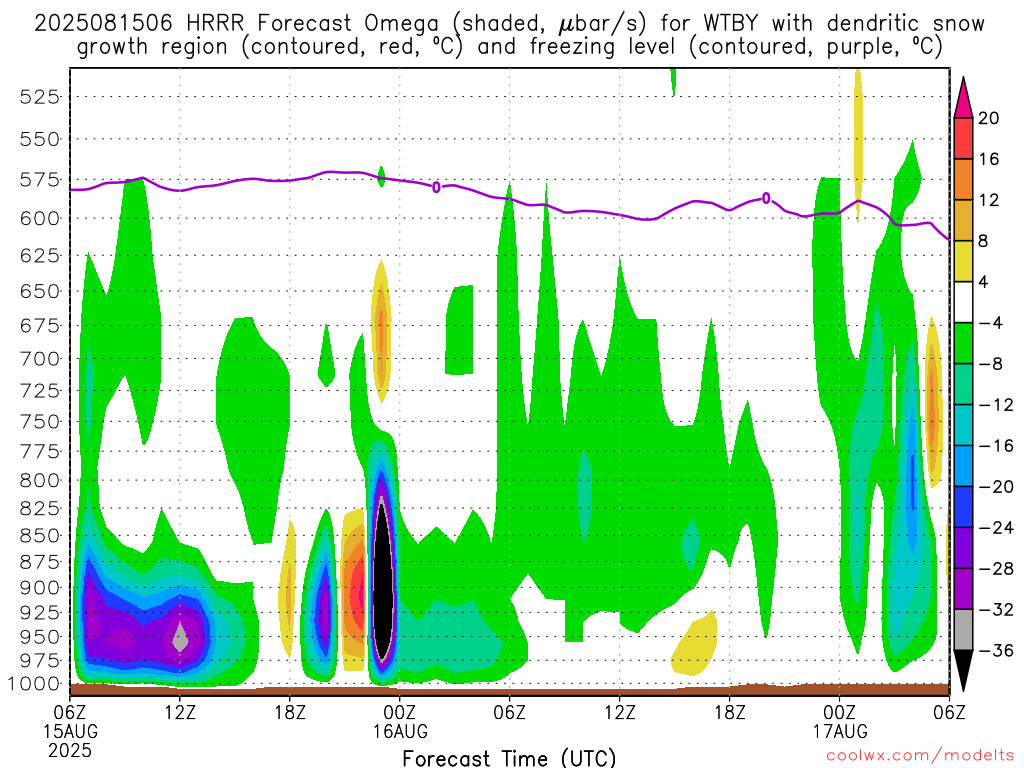Click the 625 pressure level label
The image size is (1024, 768).
coord(40,255)
